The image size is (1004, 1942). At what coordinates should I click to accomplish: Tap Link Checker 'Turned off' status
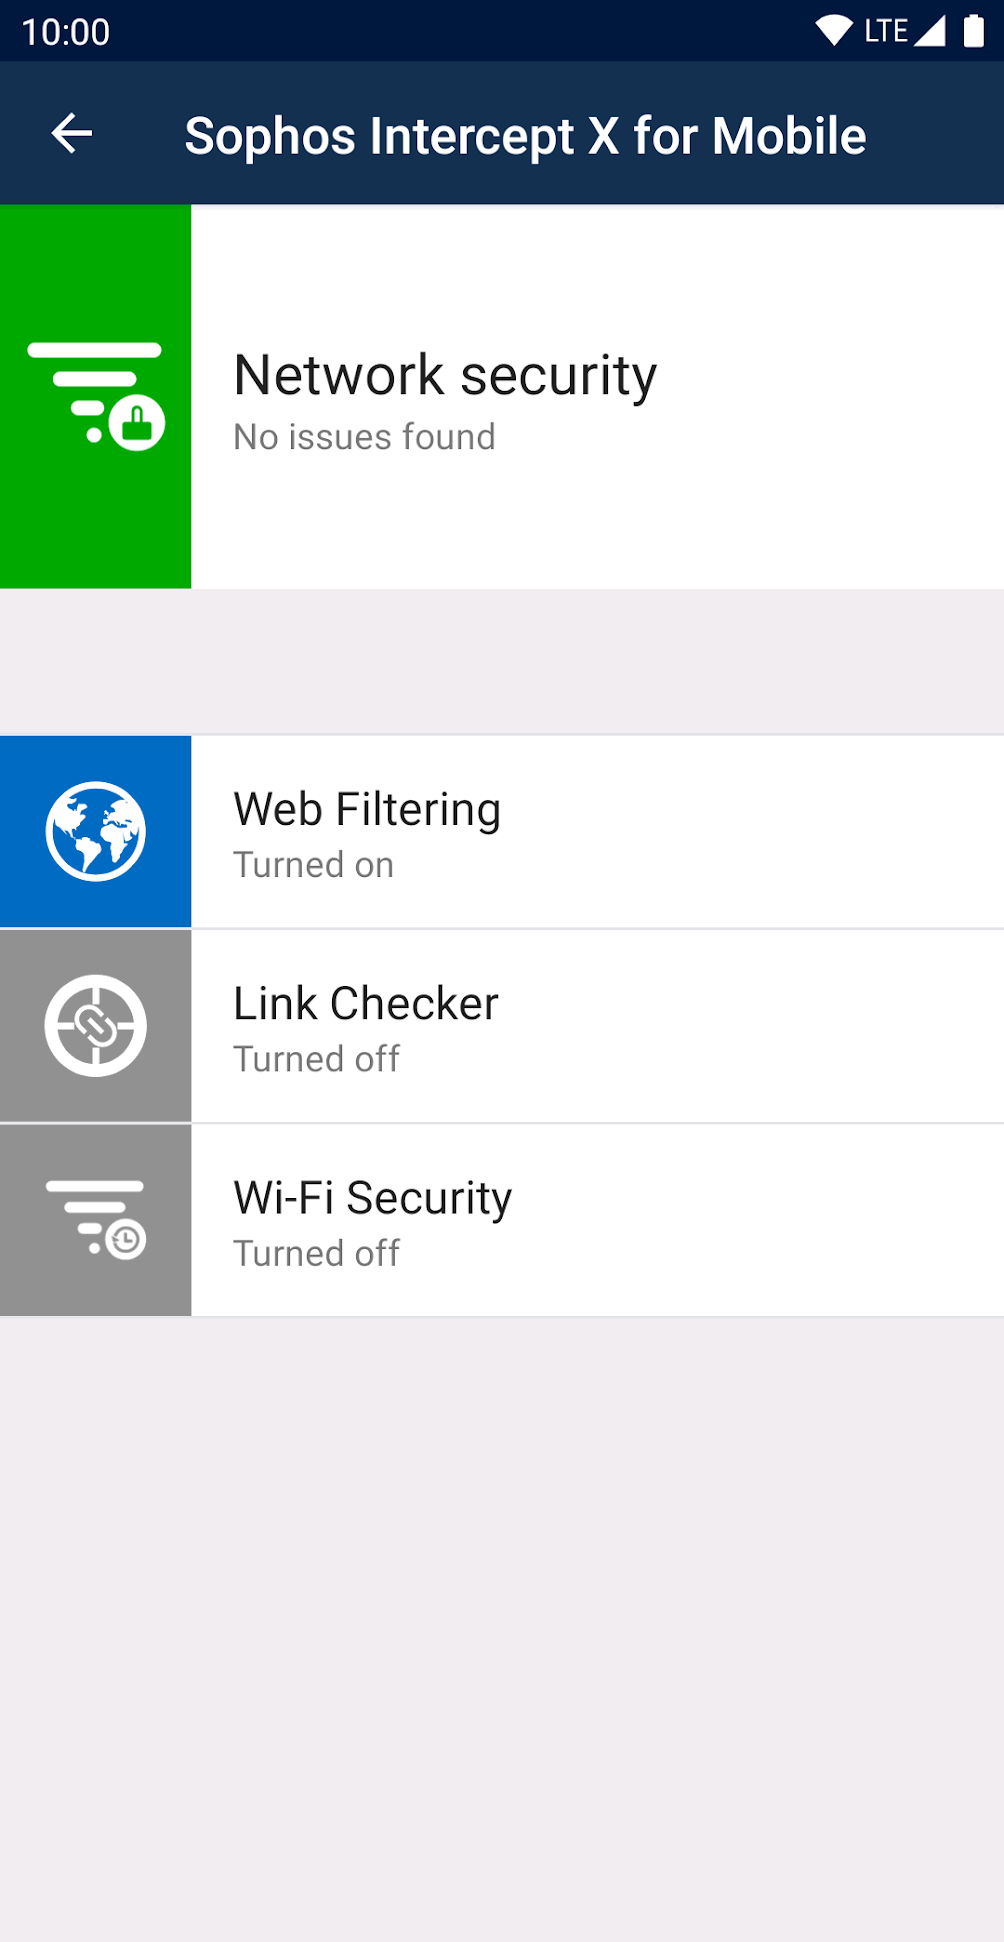point(316,1059)
